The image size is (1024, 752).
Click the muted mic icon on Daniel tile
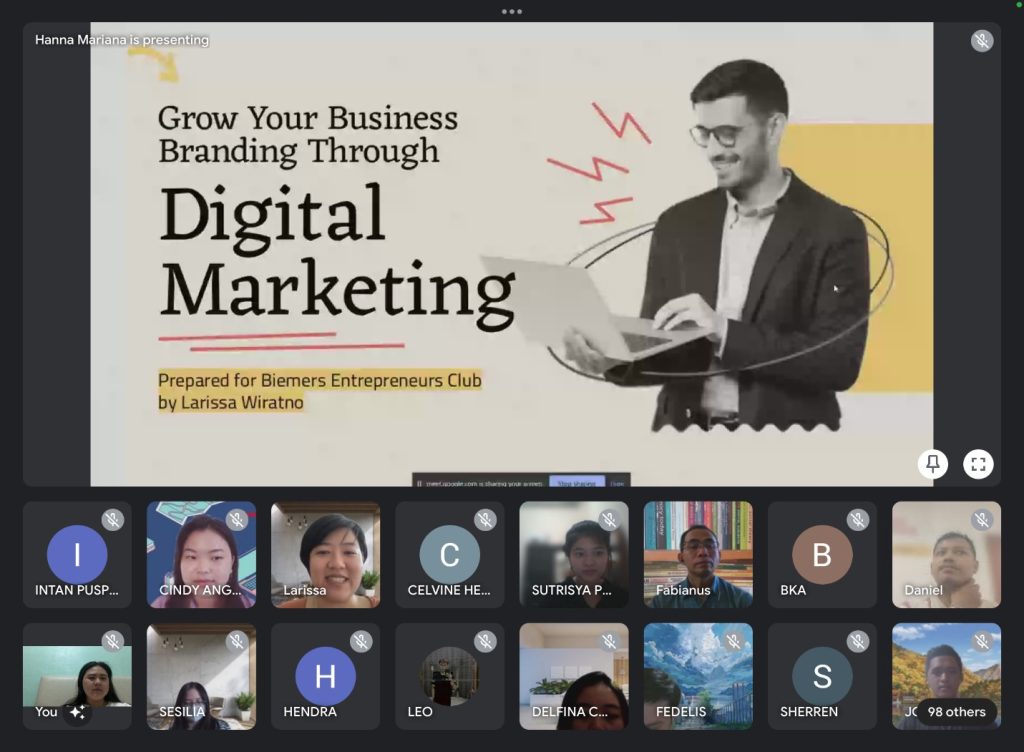(x=982, y=520)
